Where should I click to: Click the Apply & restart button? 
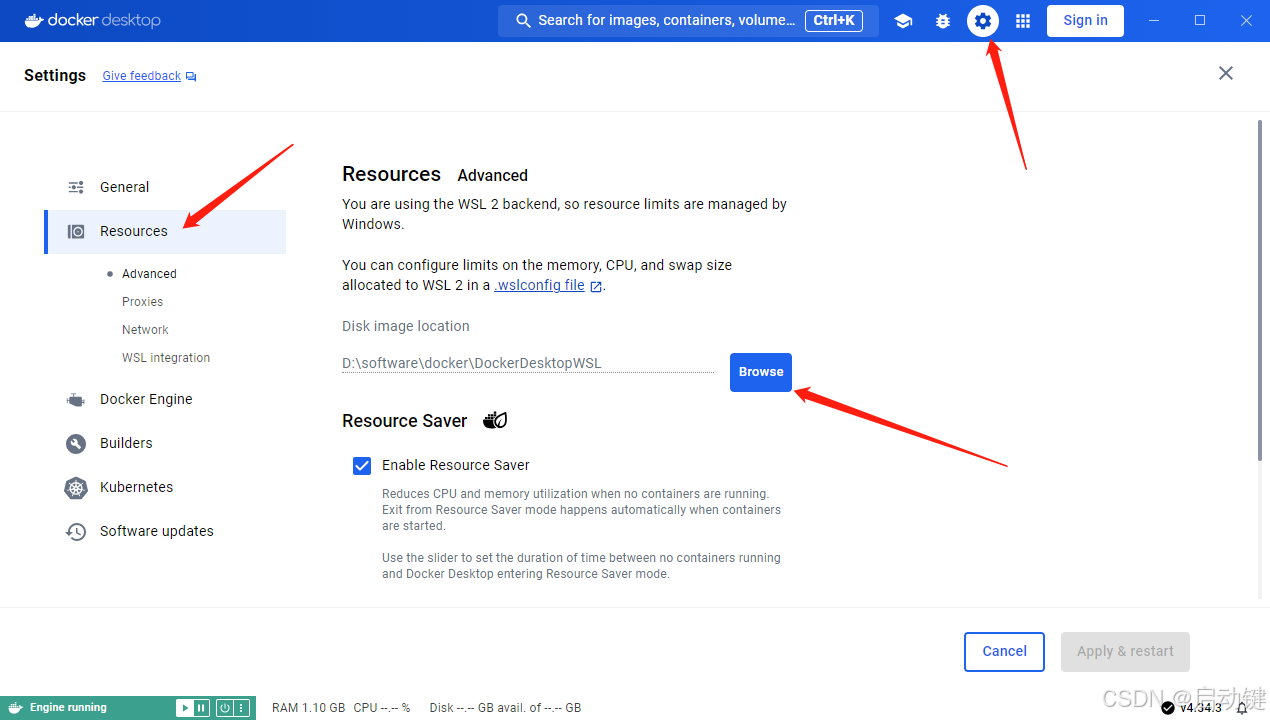point(1125,651)
